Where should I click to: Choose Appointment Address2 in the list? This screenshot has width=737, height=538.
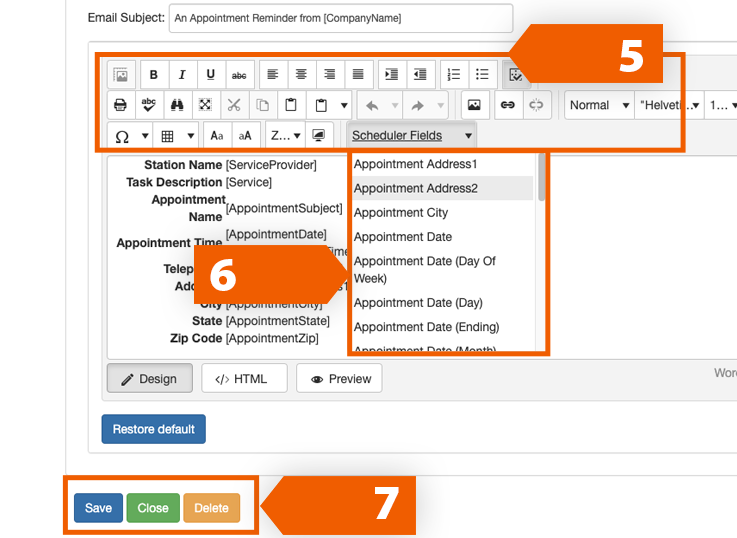[x=416, y=188]
